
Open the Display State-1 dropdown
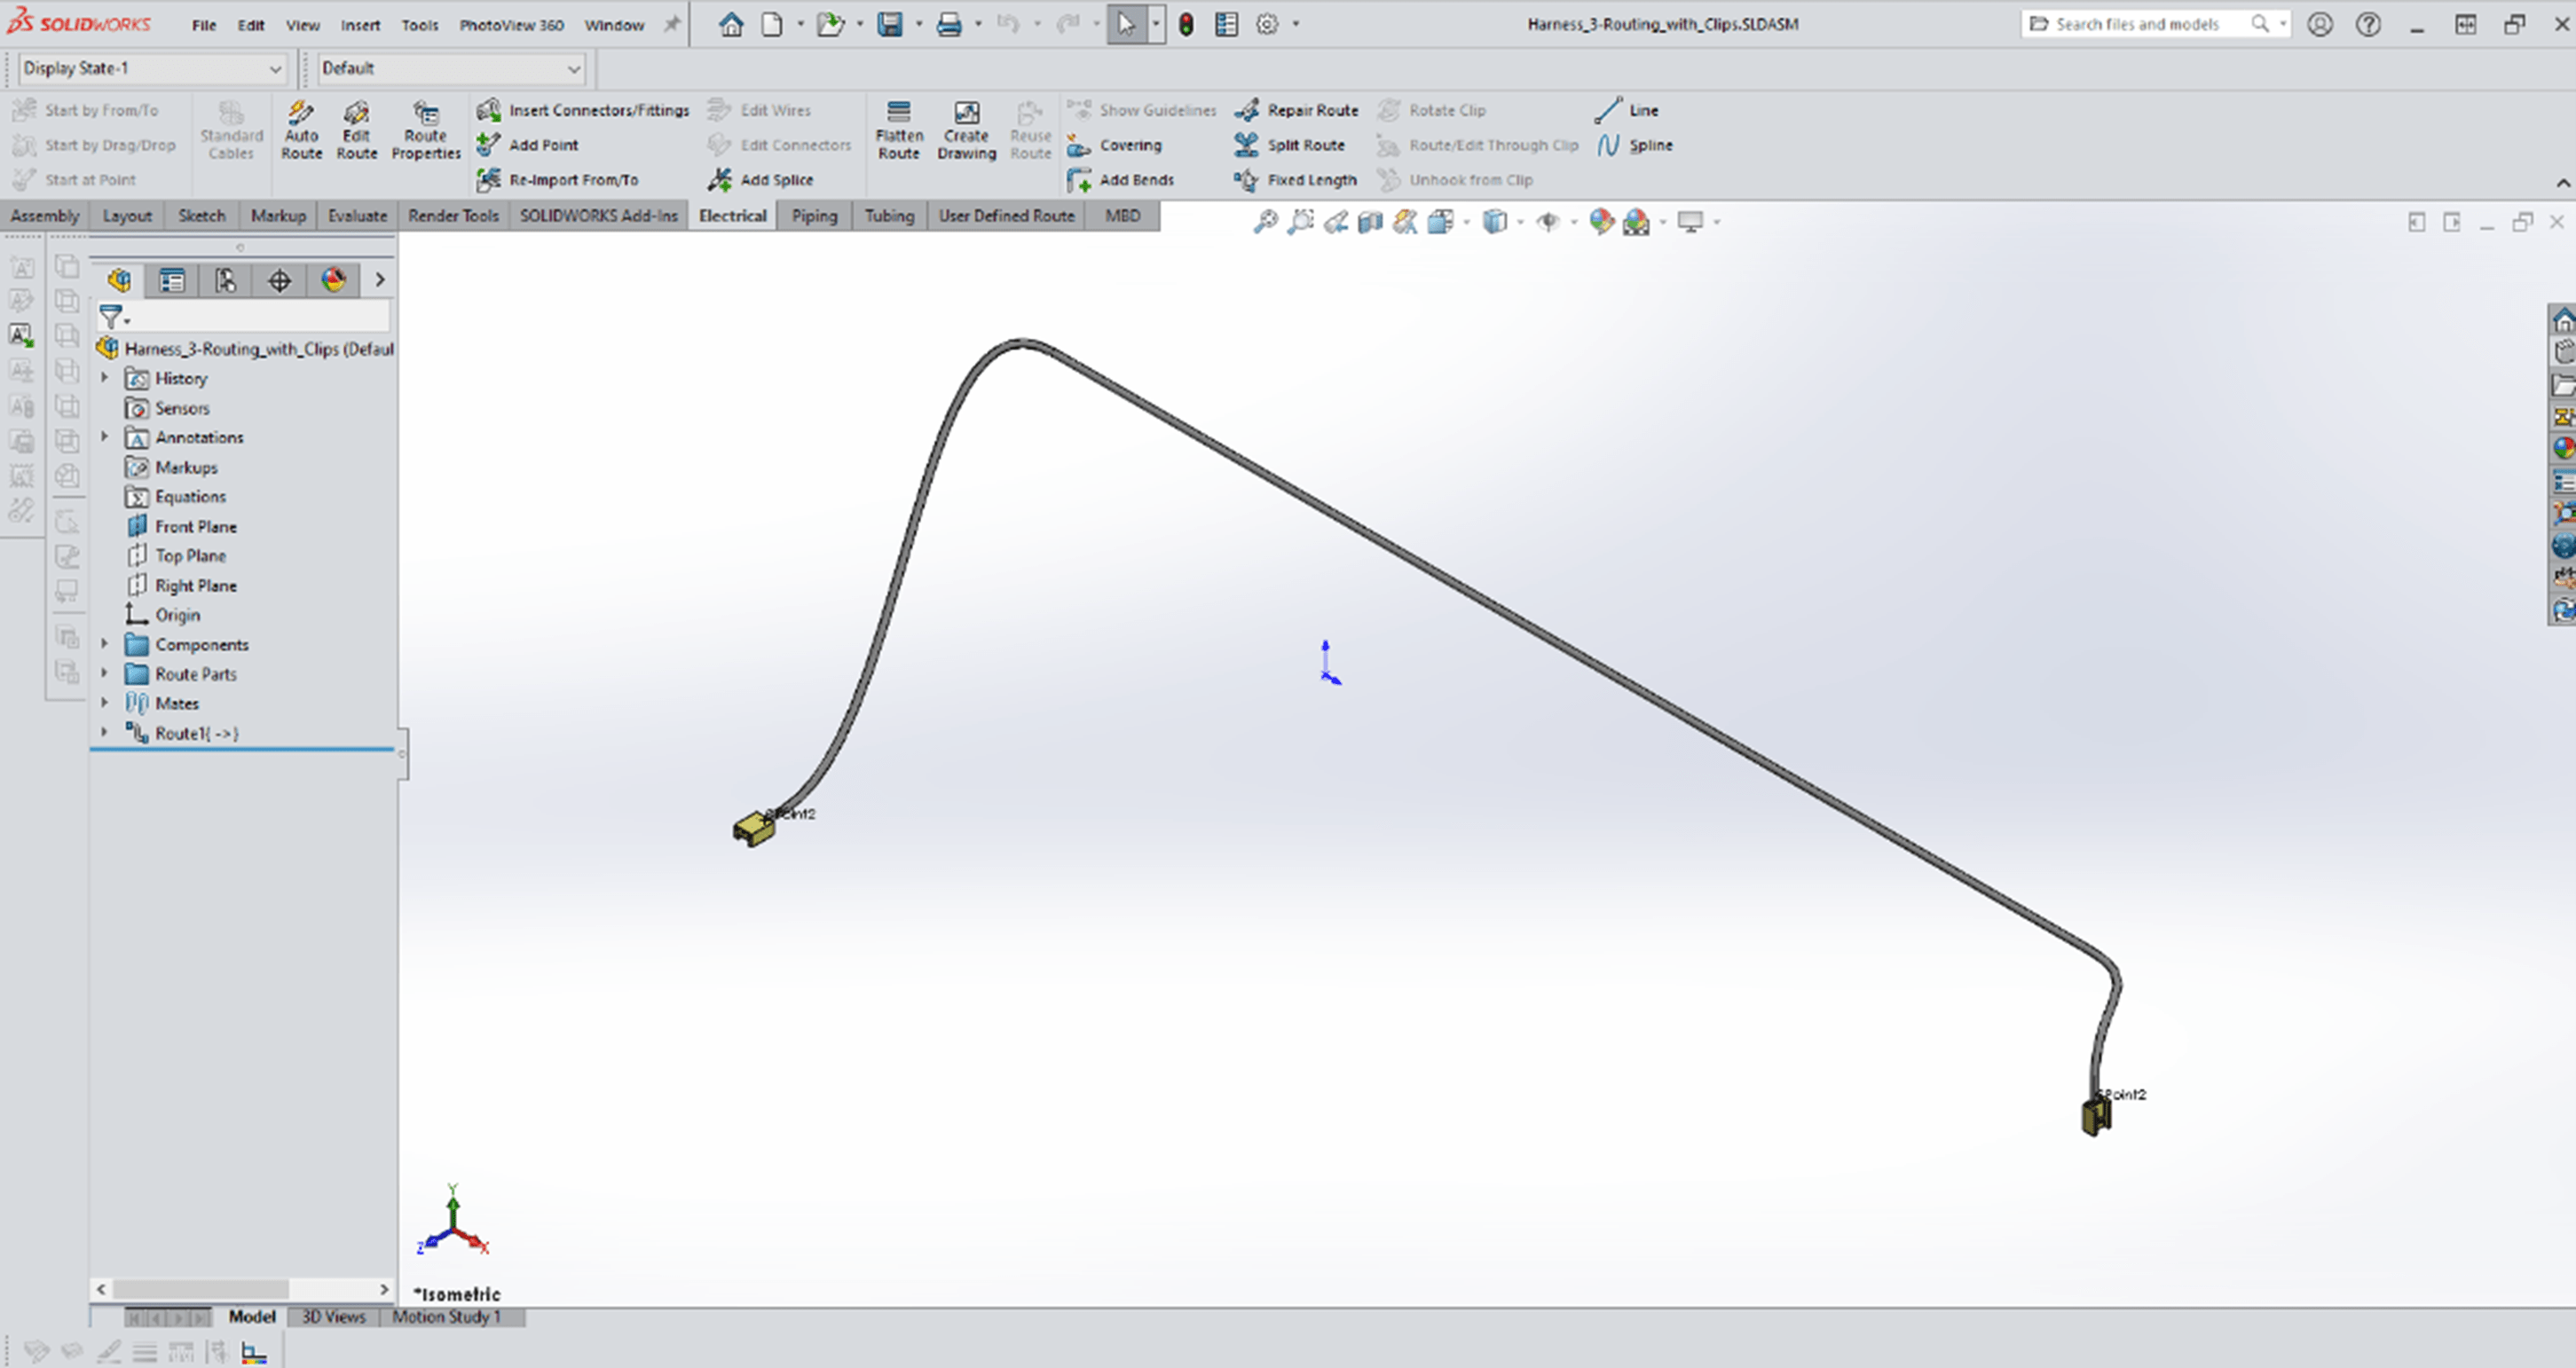pyautogui.click(x=275, y=69)
